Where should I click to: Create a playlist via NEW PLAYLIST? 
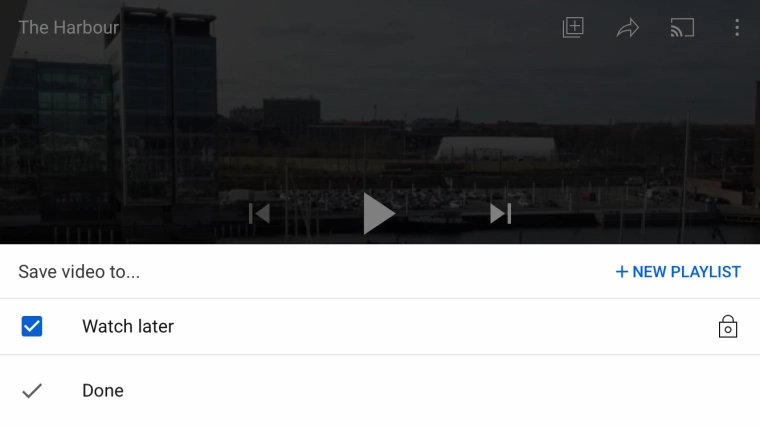[678, 272]
